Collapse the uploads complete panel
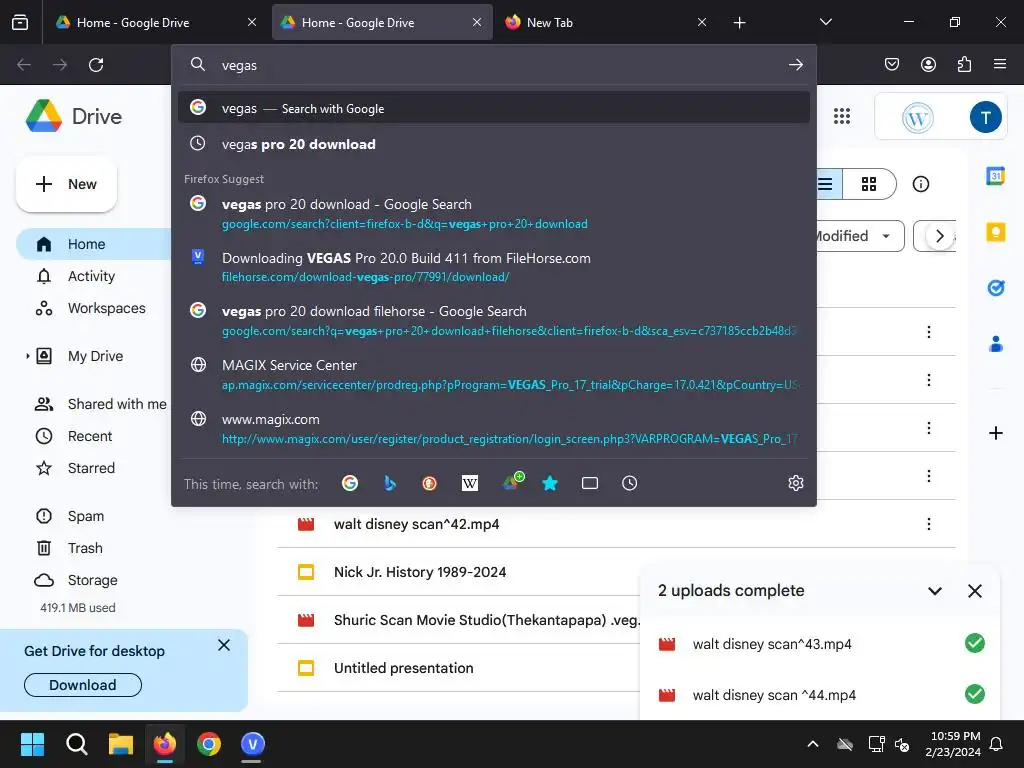Screen dimensions: 1024x768 coord(935,591)
